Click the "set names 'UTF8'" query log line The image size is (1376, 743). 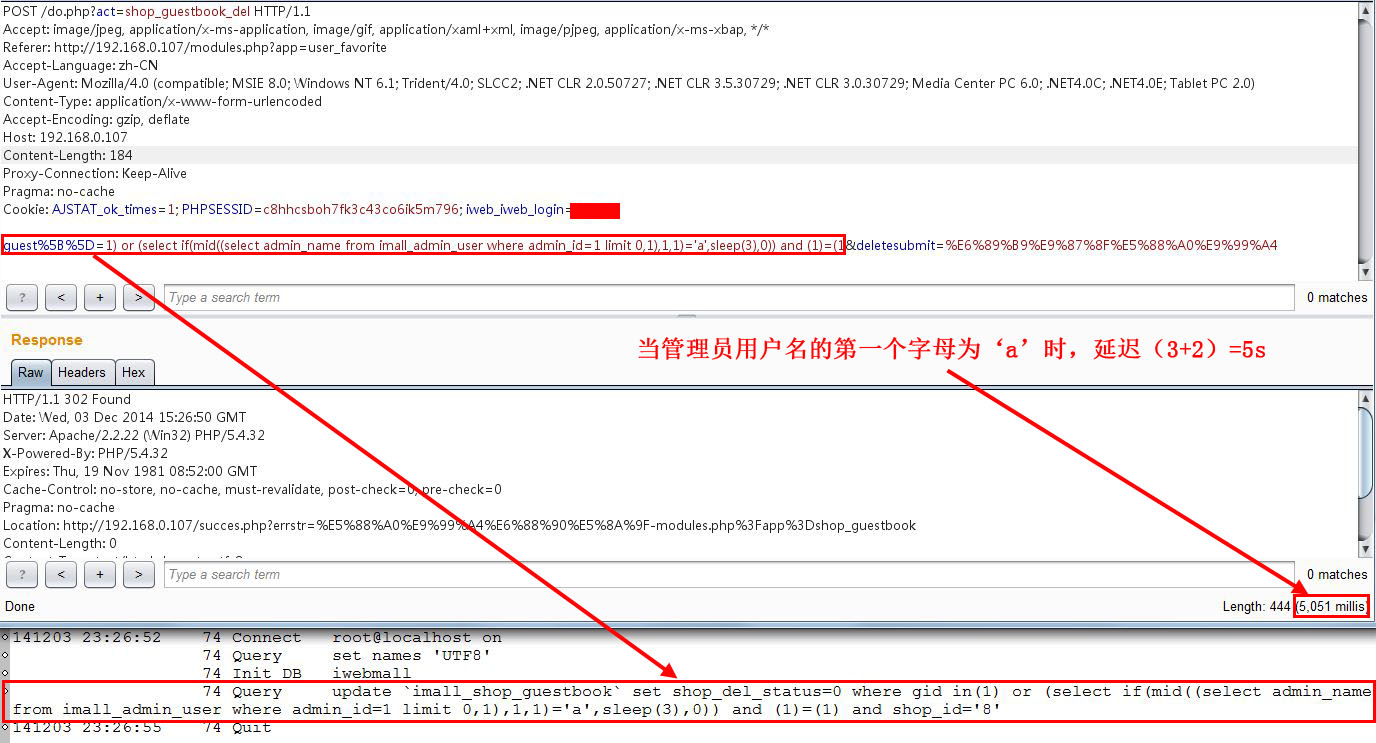coord(346,655)
